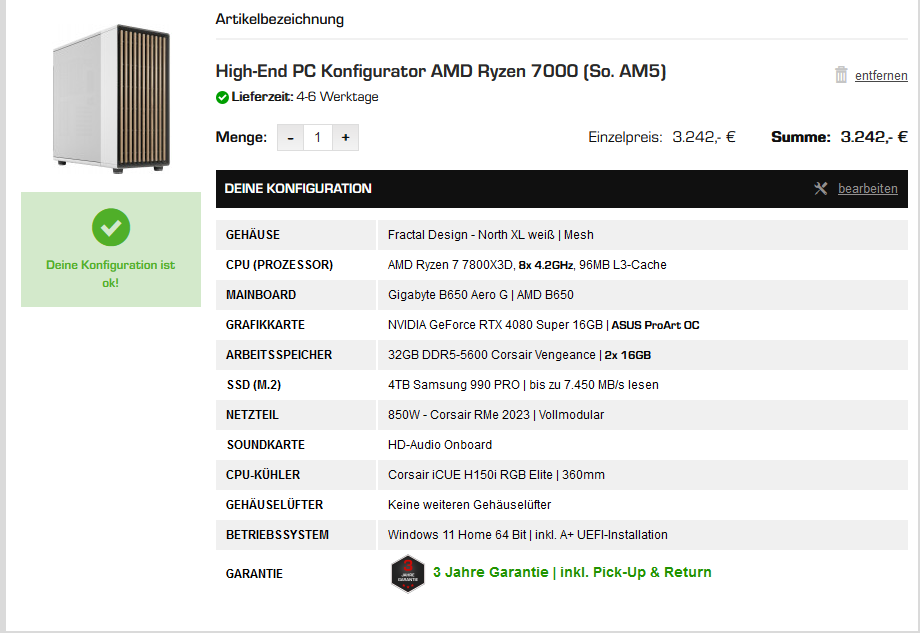
Task: Click Corsair iCUE H150i RGB Elite value
Action: click(496, 474)
